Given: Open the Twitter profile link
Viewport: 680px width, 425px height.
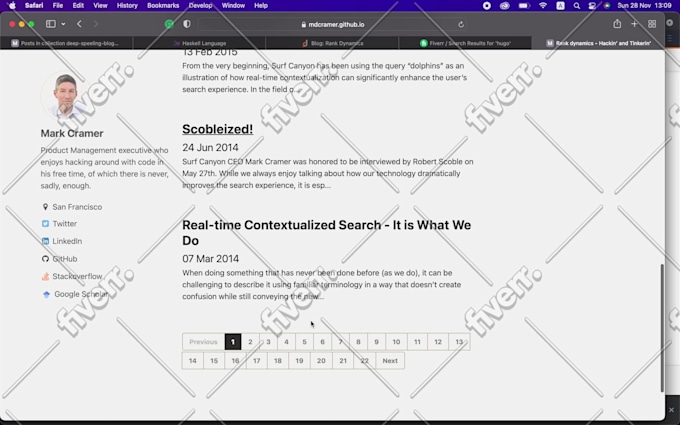Looking at the screenshot, I should 64,224.
